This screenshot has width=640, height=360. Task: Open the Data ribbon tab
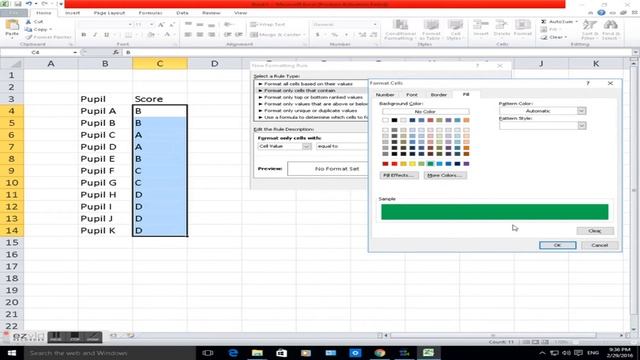(x=182, y=13)
